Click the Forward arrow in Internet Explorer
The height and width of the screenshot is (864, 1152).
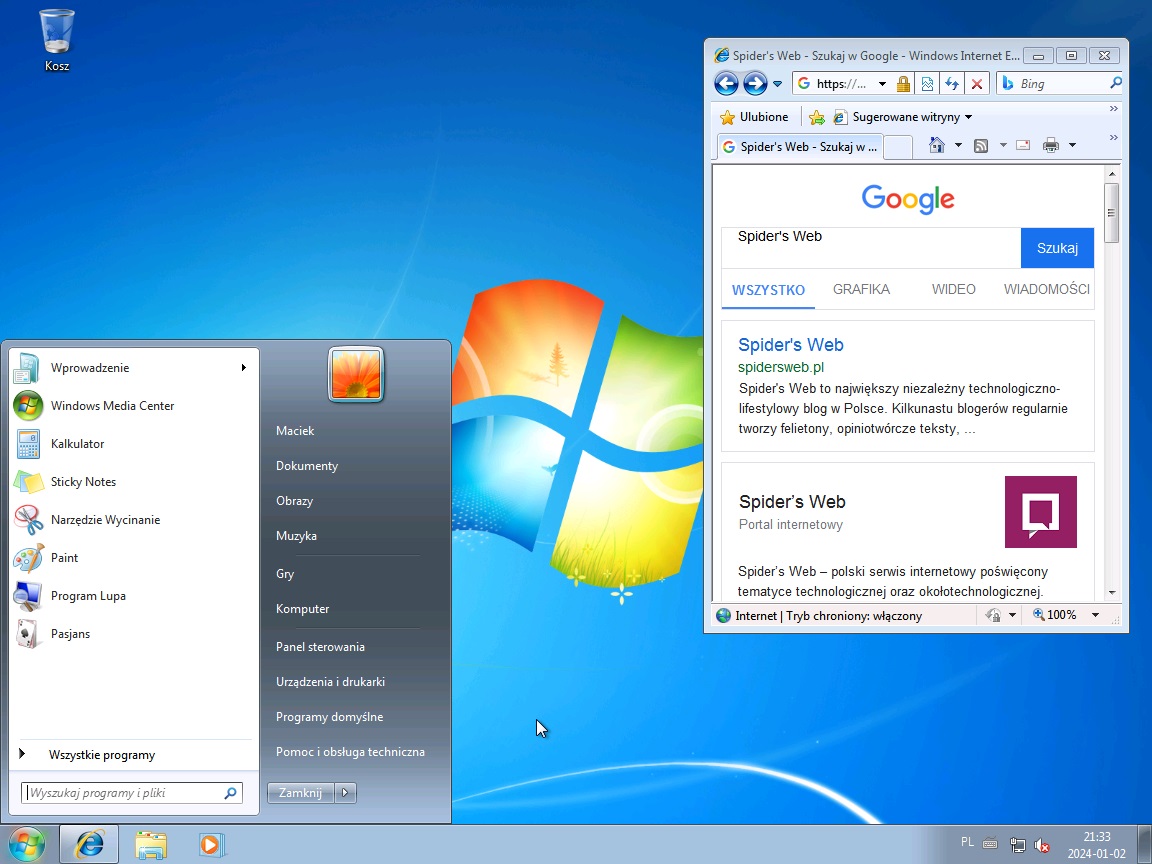[755, 84]
